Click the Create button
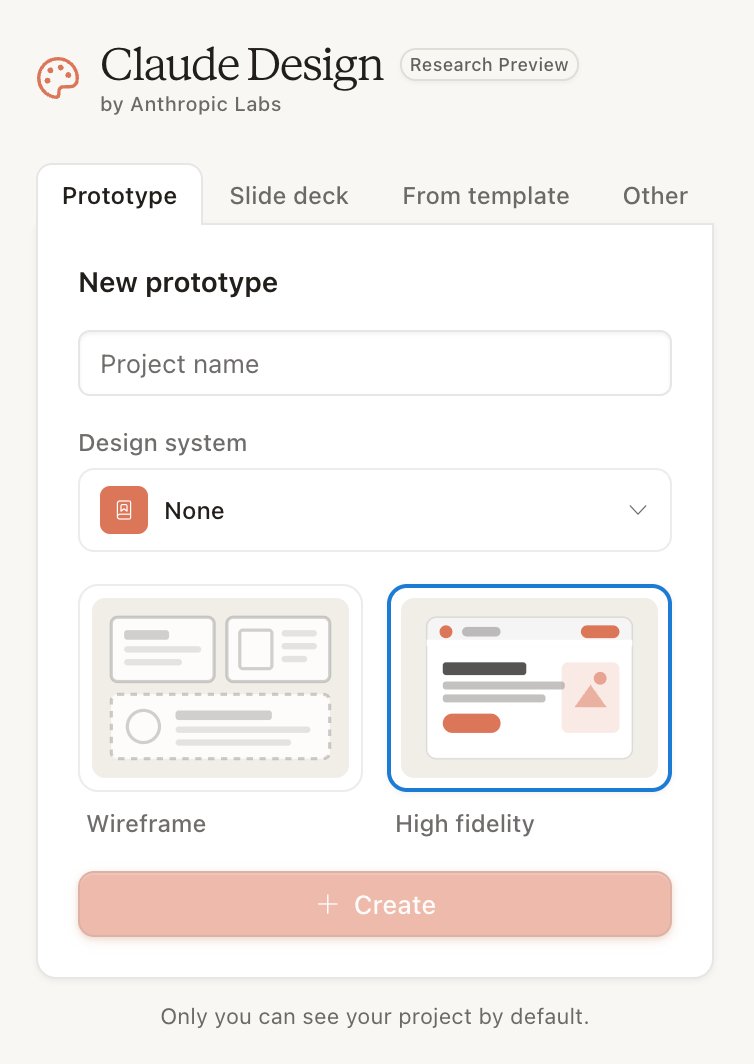The image size is (754, 1064). click(x=375, y=905)
